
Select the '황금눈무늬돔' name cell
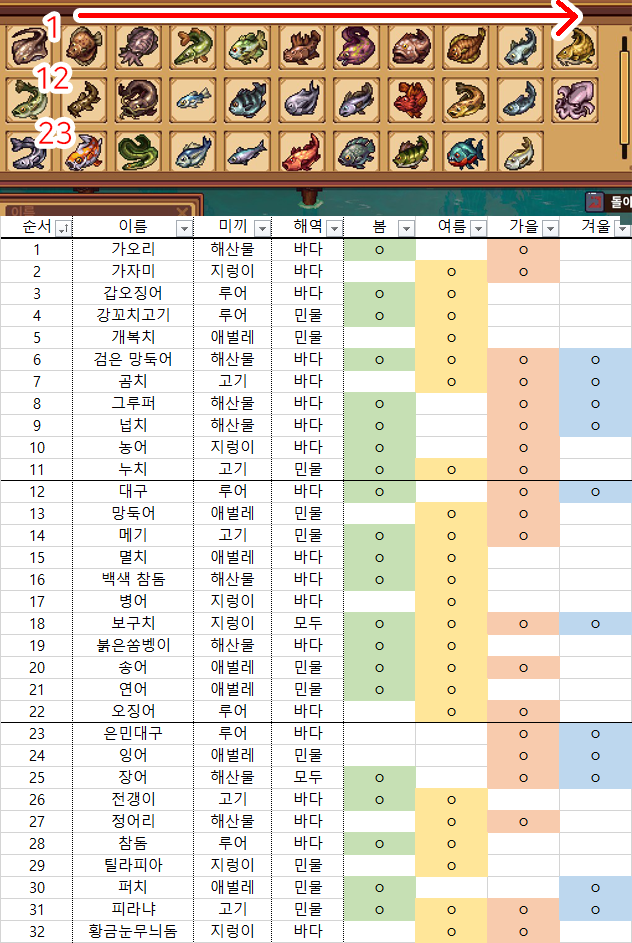click(133, 932)
